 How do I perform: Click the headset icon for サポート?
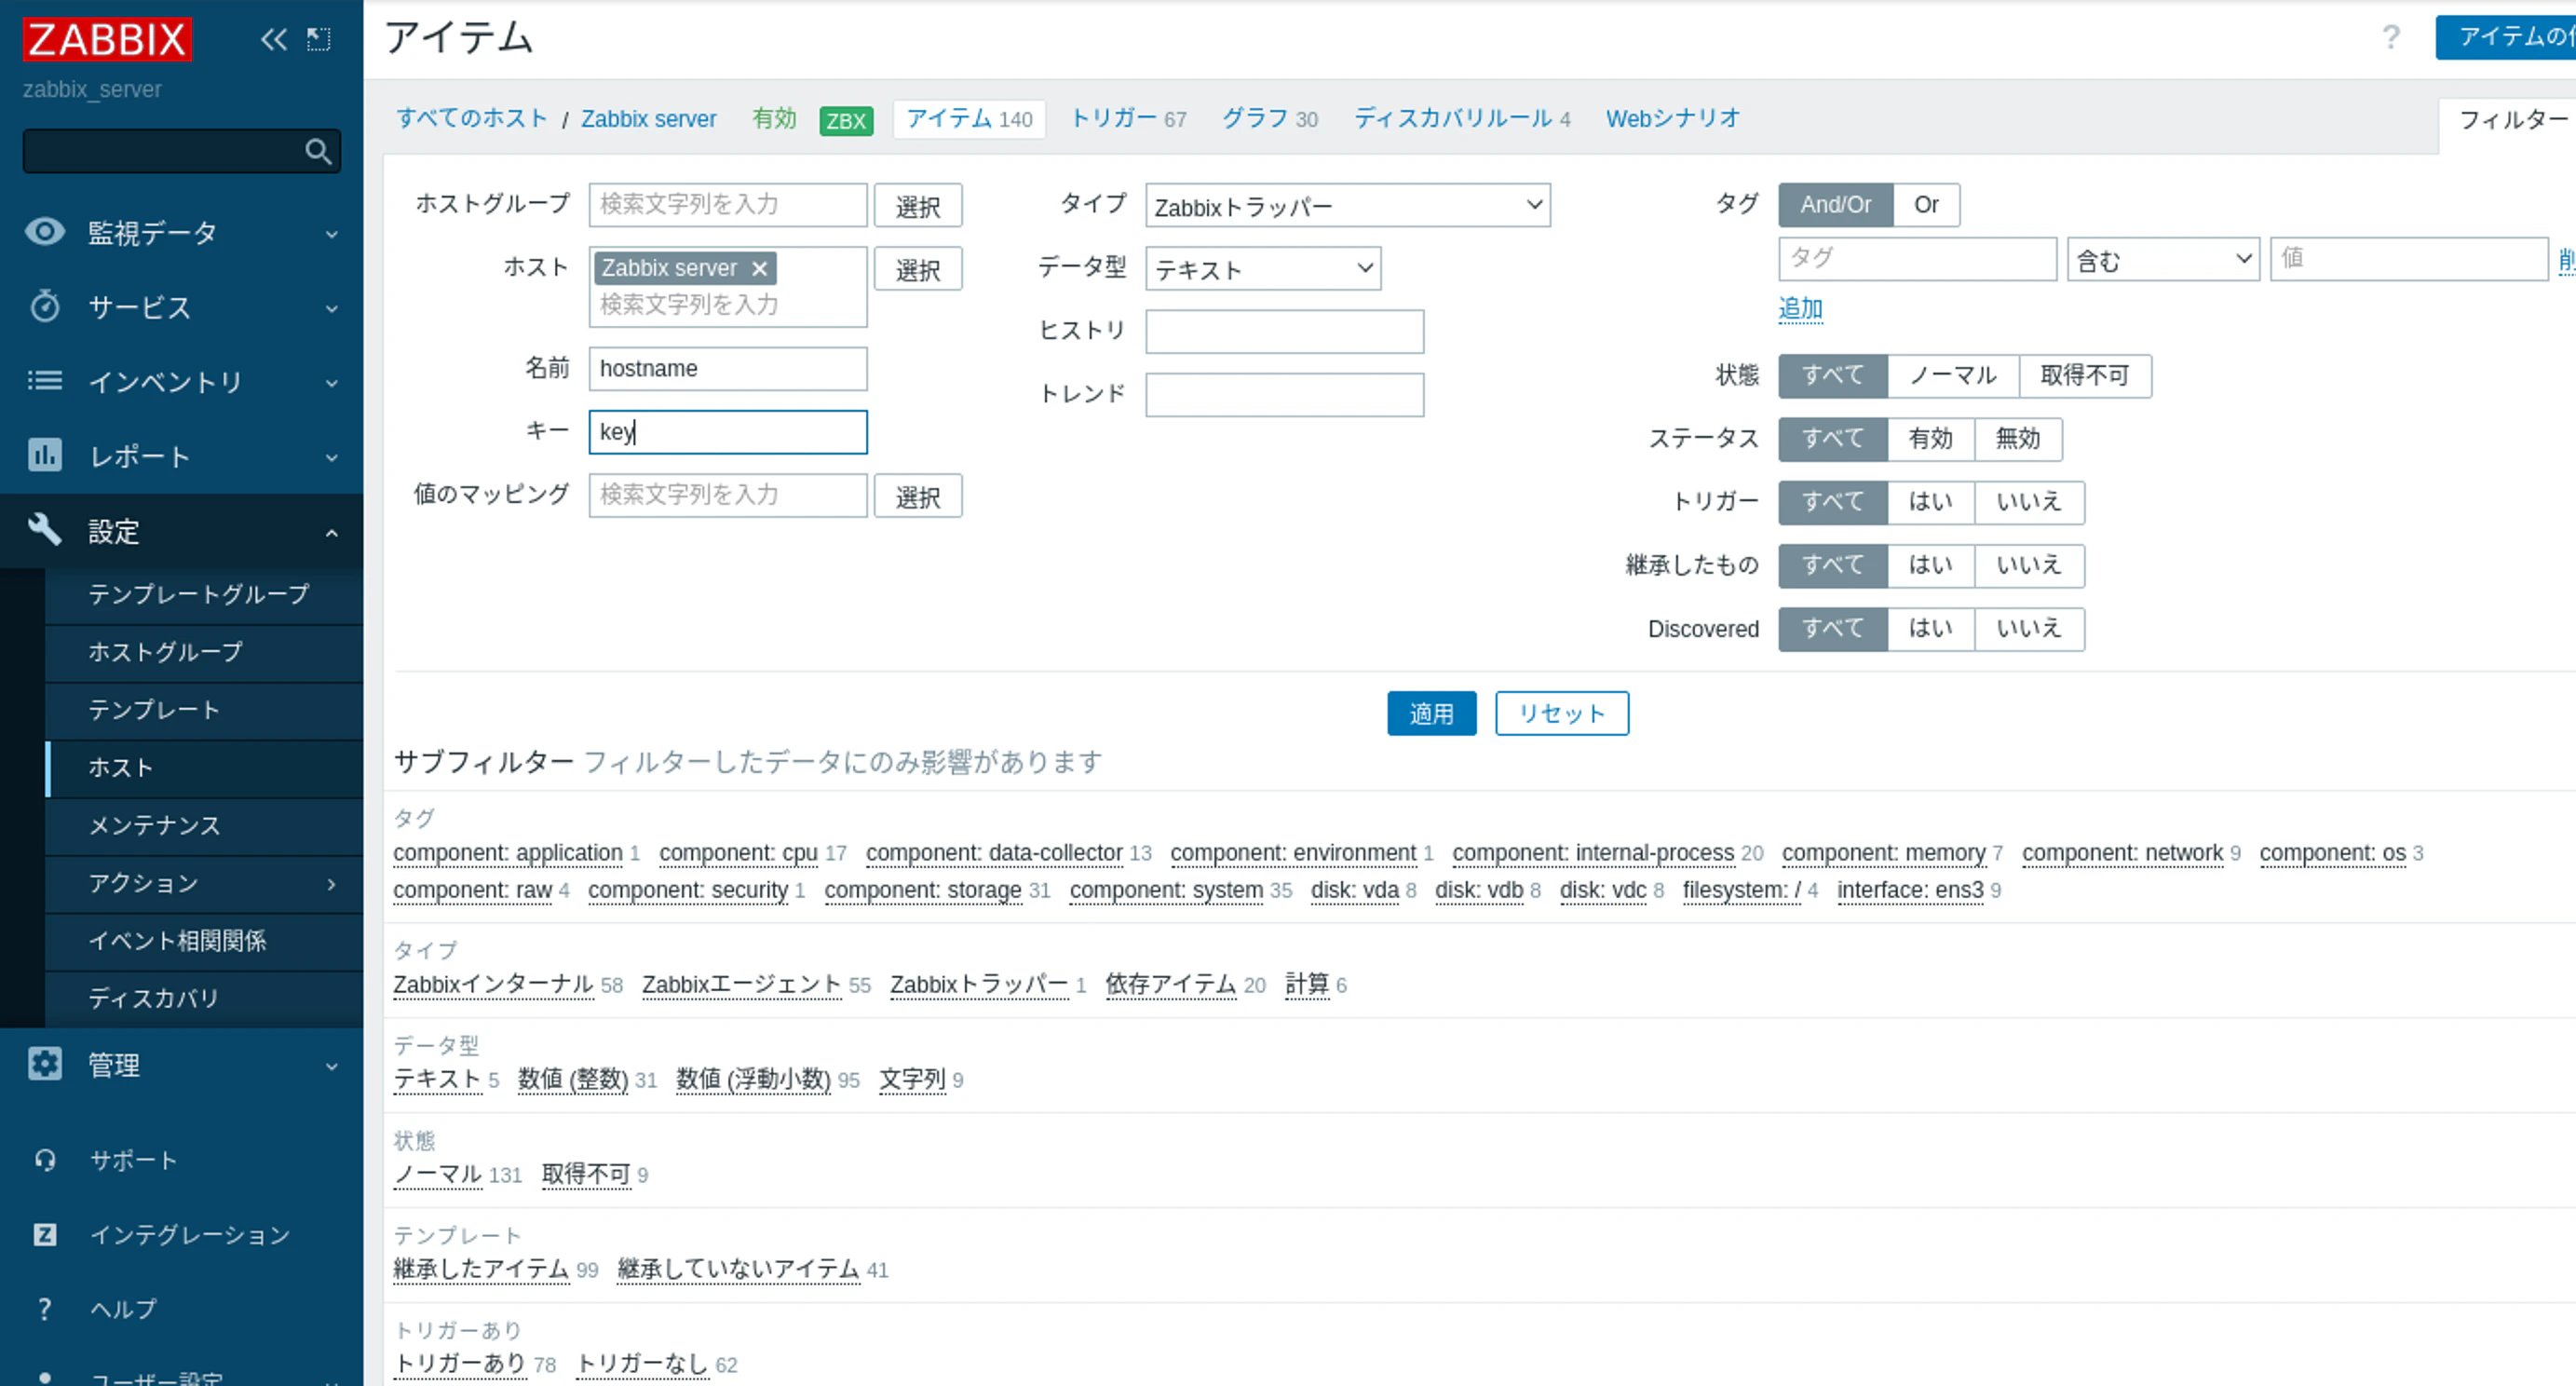pos(45,1160)
